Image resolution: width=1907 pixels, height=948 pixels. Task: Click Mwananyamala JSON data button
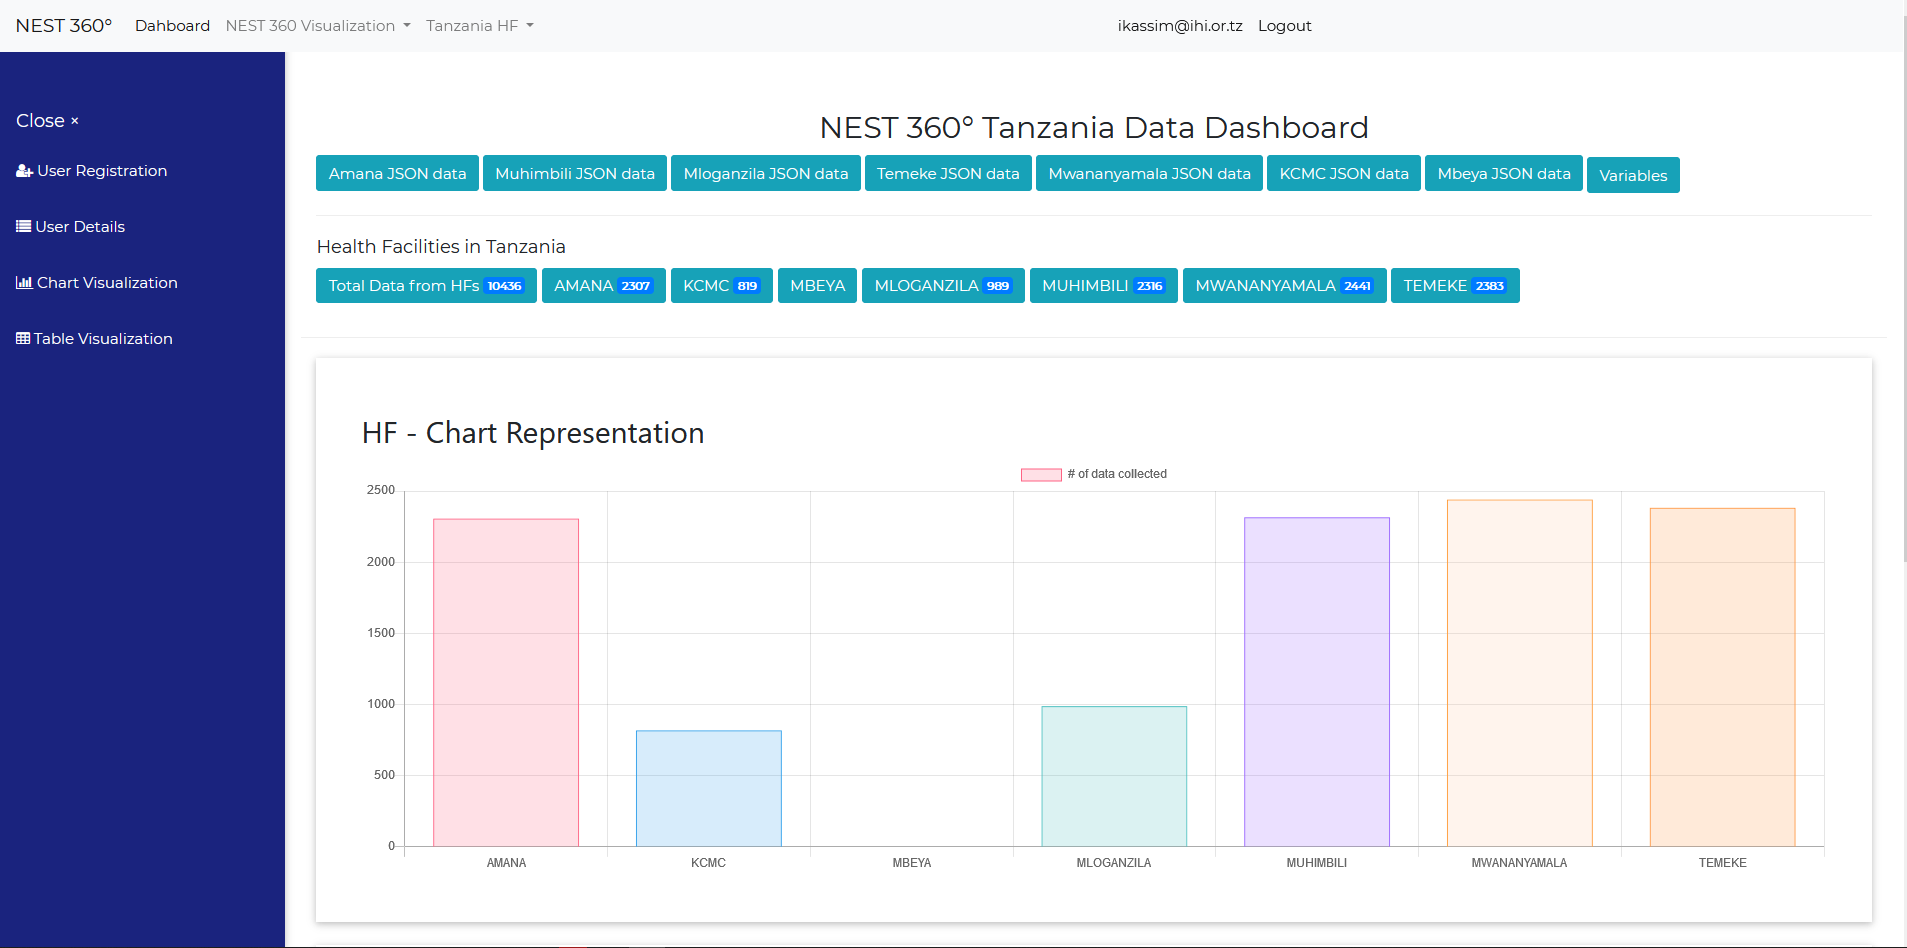pos(1149,174)
